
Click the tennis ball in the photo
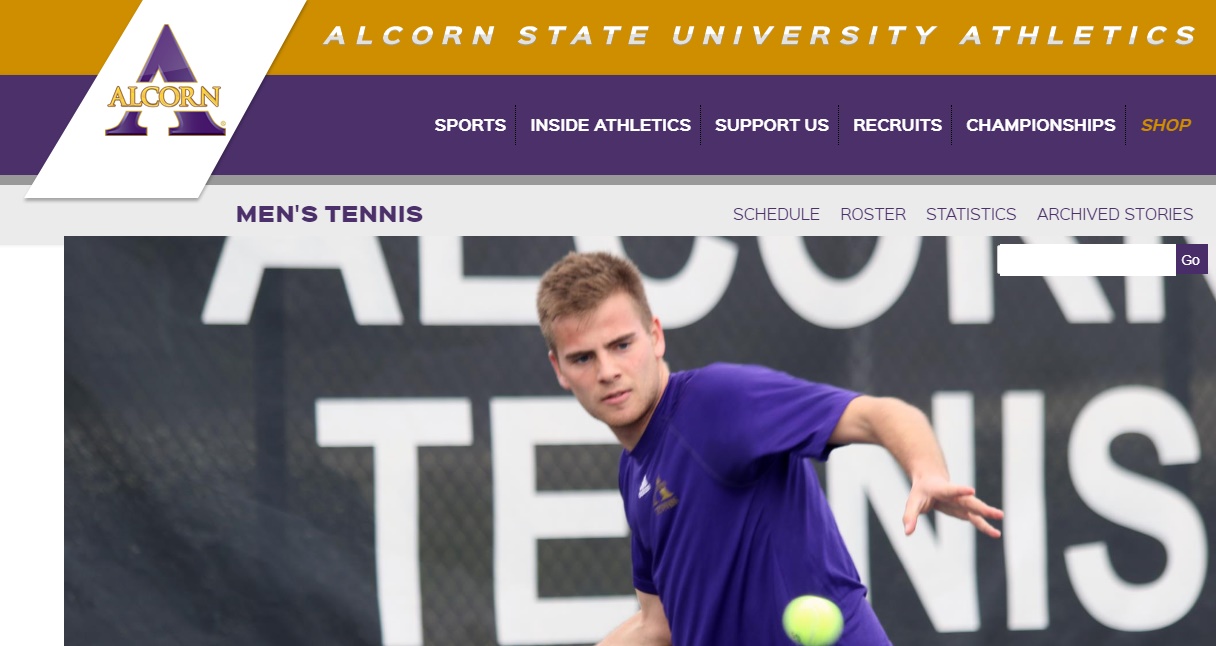[x=813, y=620]
